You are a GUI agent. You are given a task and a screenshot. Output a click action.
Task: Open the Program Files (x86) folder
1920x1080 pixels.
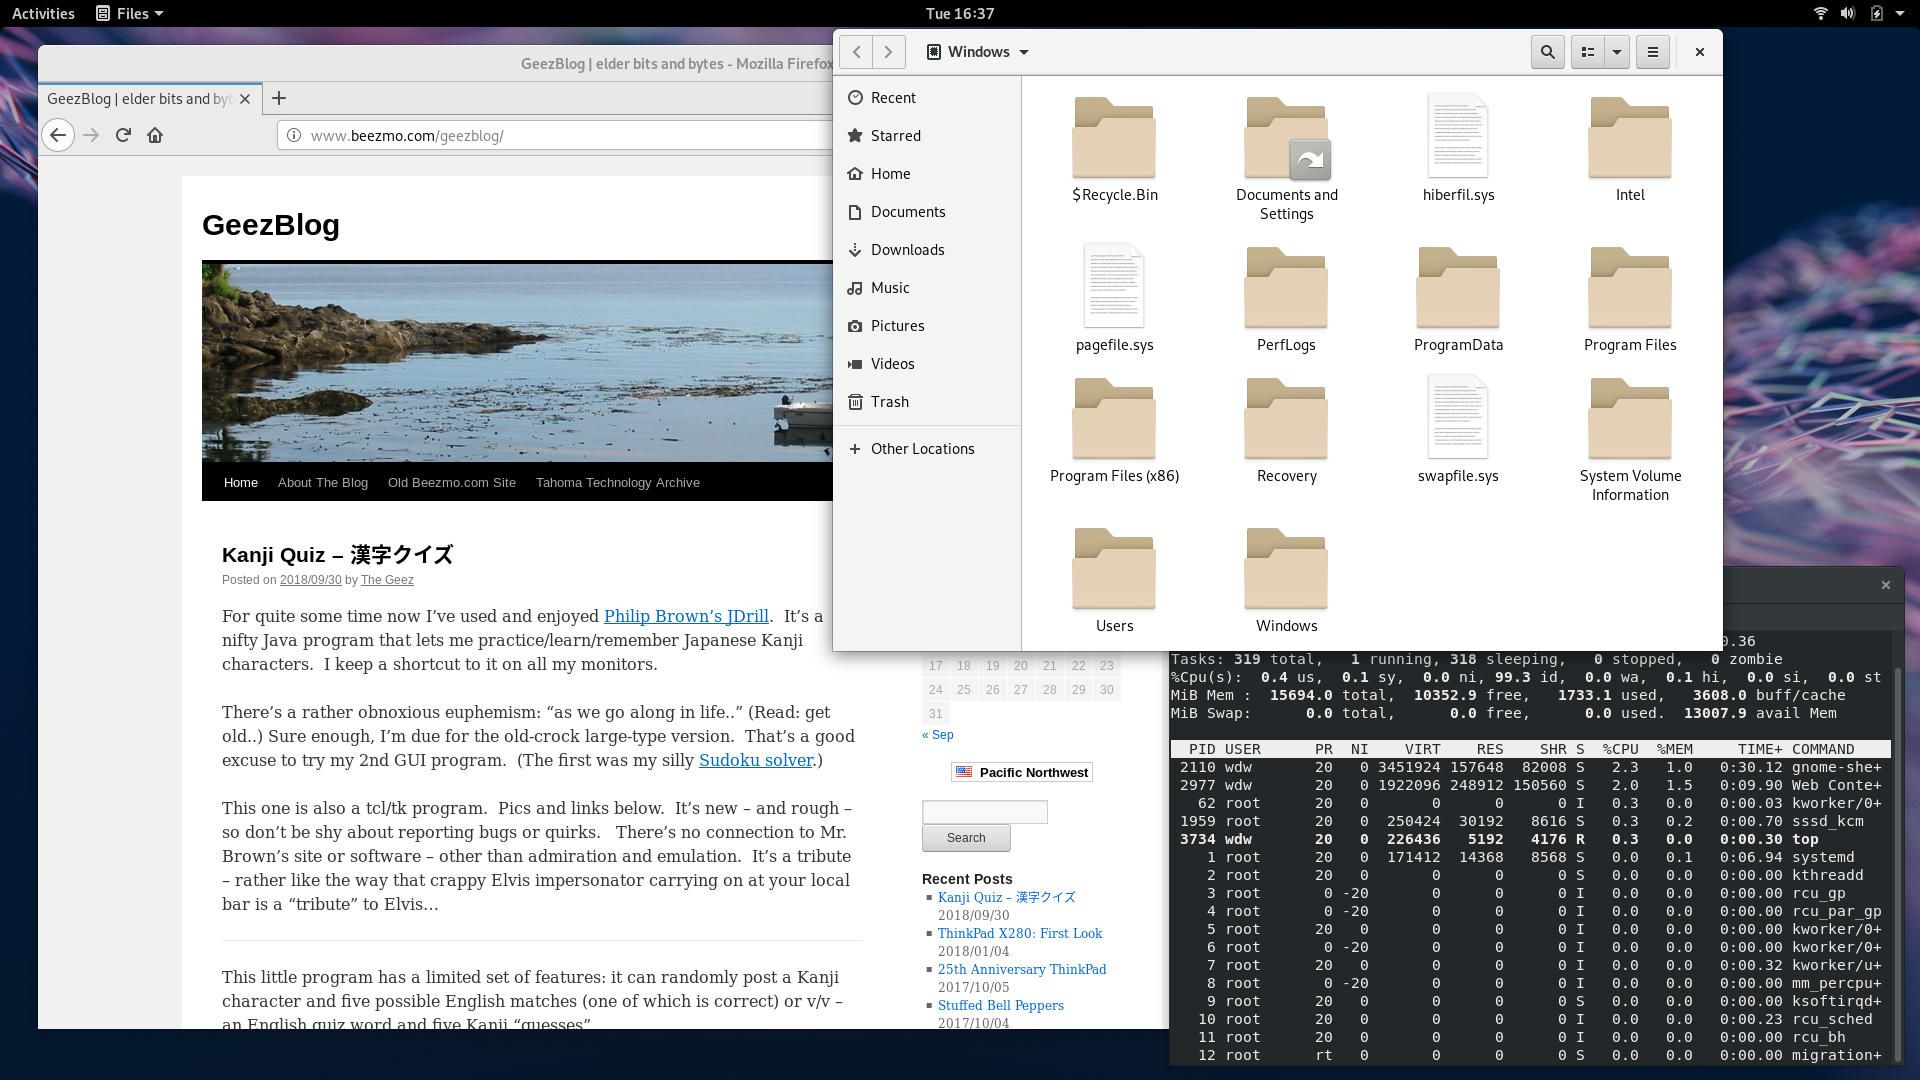(1114, 430)
